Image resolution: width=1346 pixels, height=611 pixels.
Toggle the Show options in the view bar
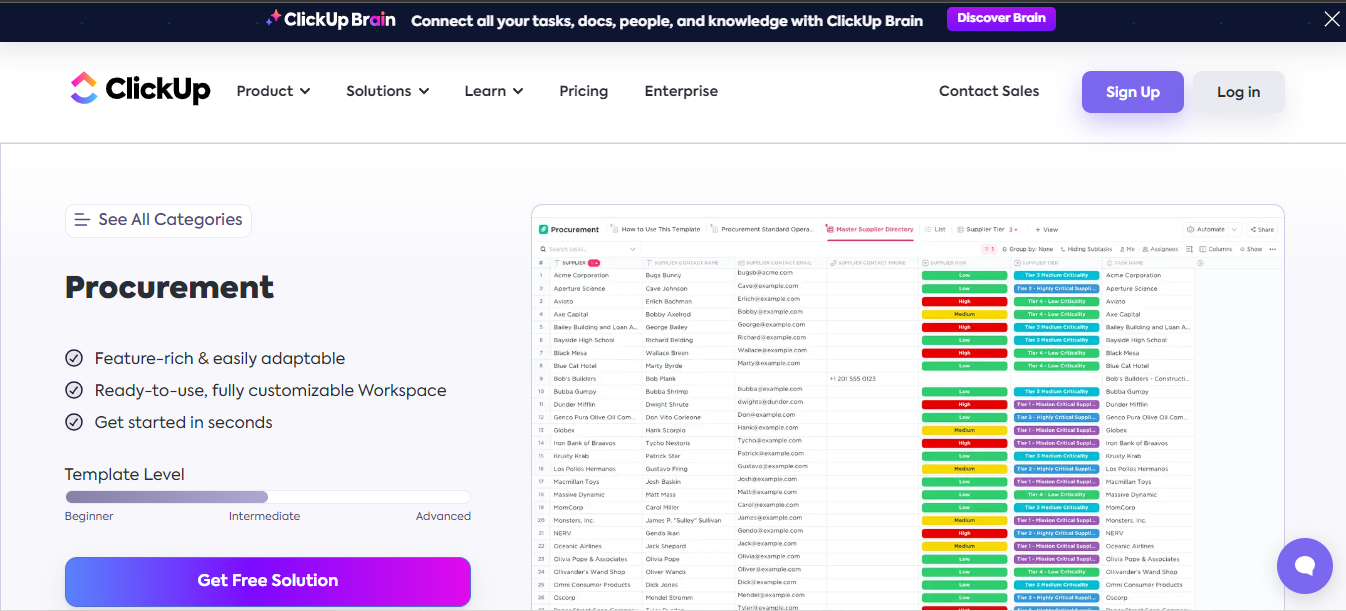tap(1253, 248)
